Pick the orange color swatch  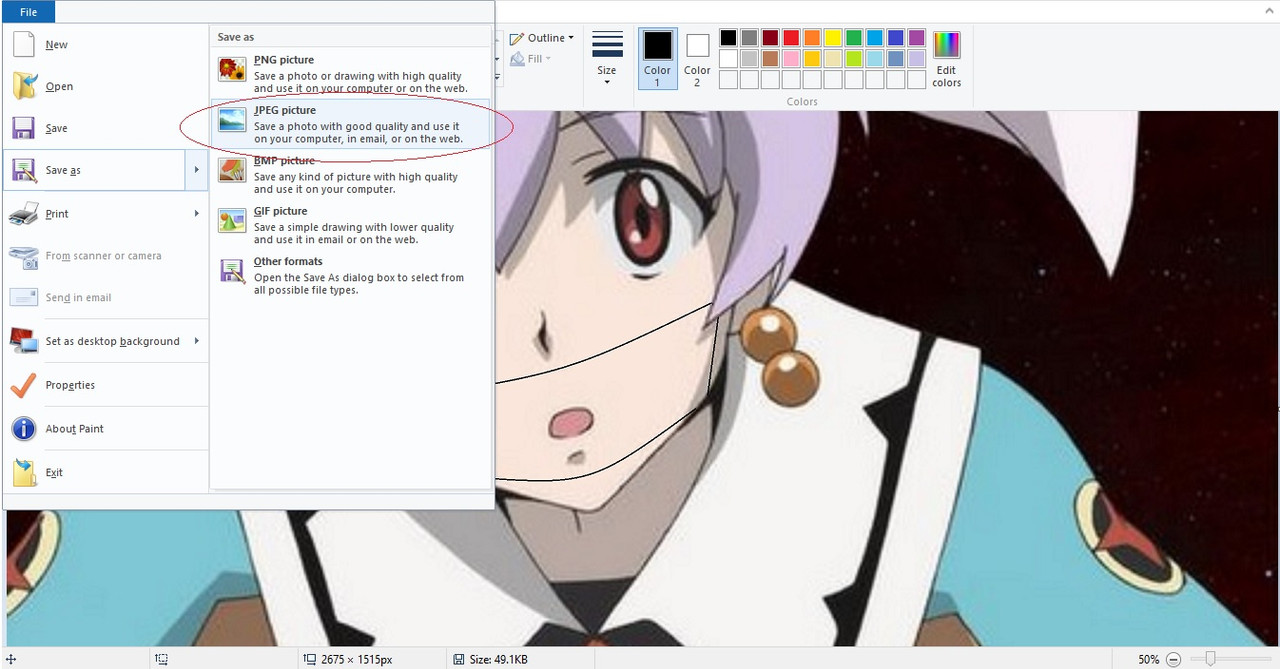point(812,38)
